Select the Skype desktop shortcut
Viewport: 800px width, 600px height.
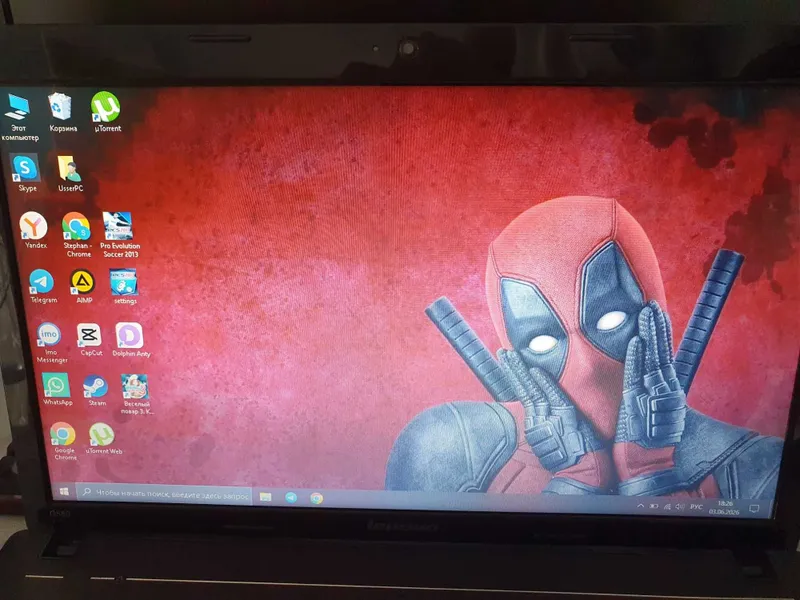pyautogui.click(x=26, y=173)
